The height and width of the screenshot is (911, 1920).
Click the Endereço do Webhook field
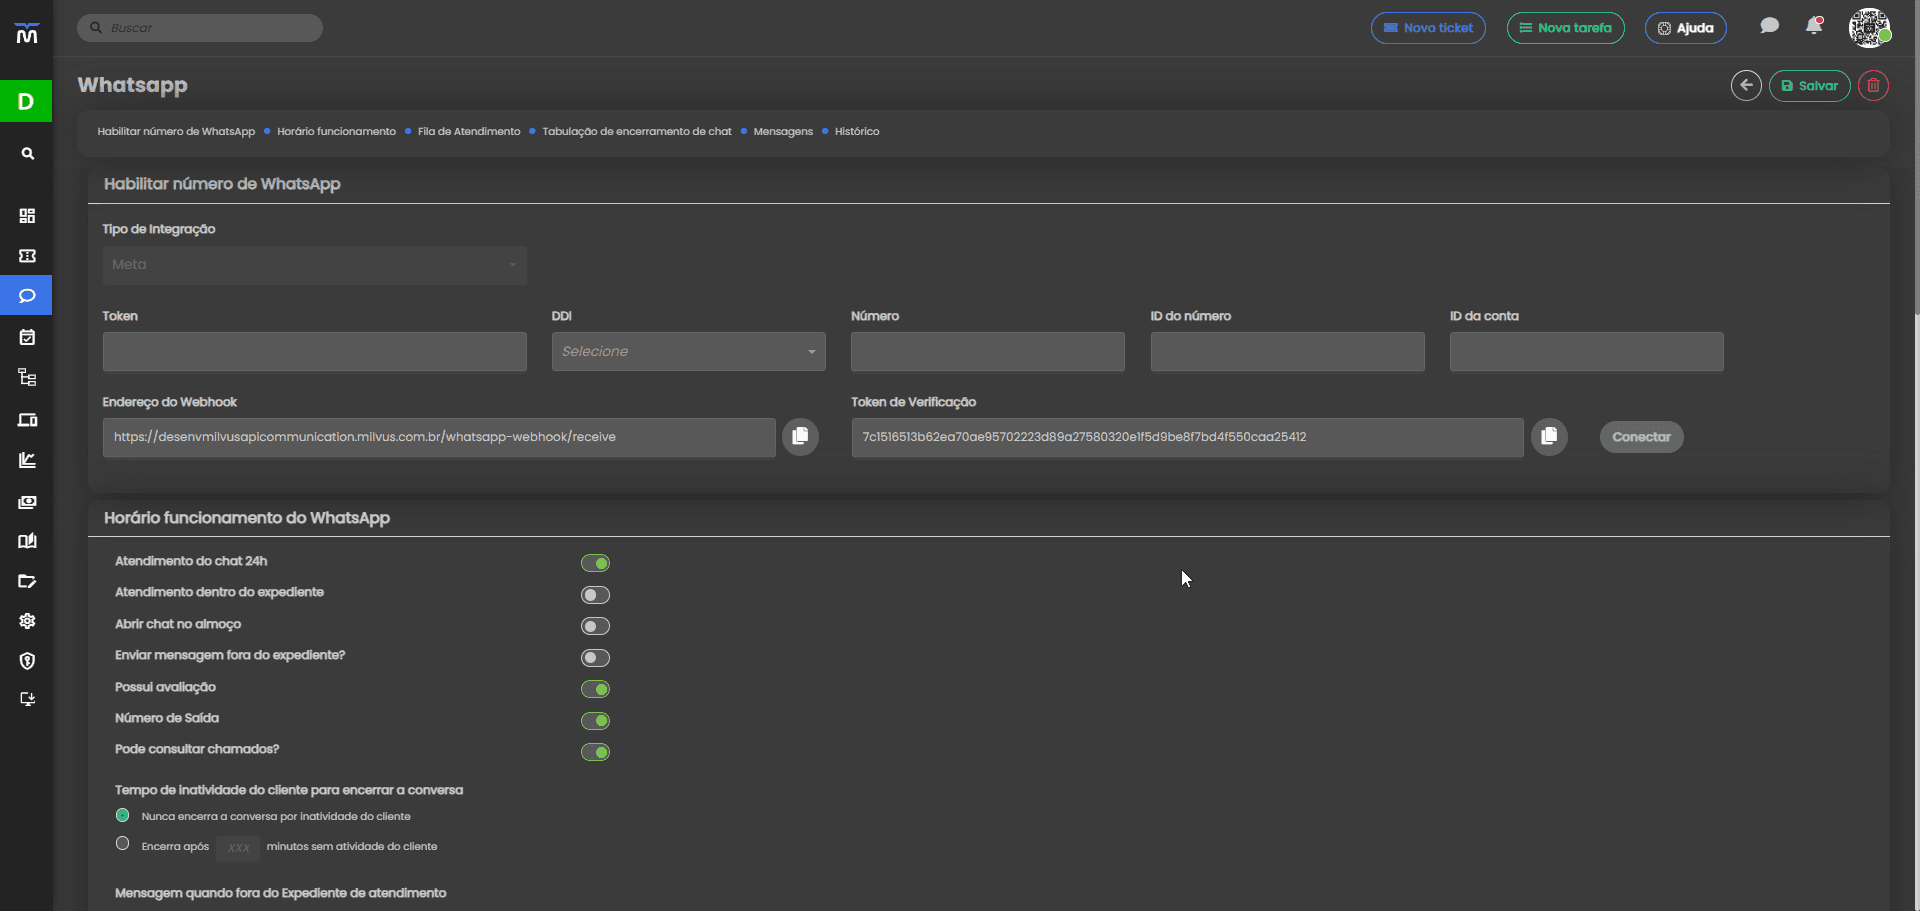(x=439, y=438)
